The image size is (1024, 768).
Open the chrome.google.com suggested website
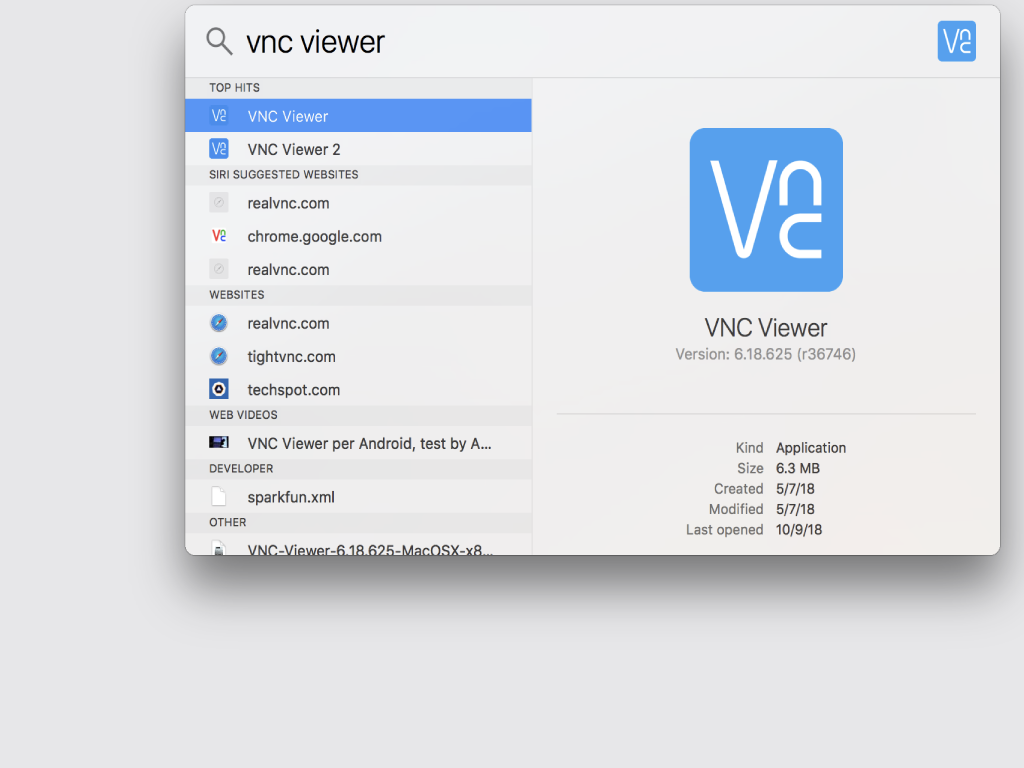358,236
